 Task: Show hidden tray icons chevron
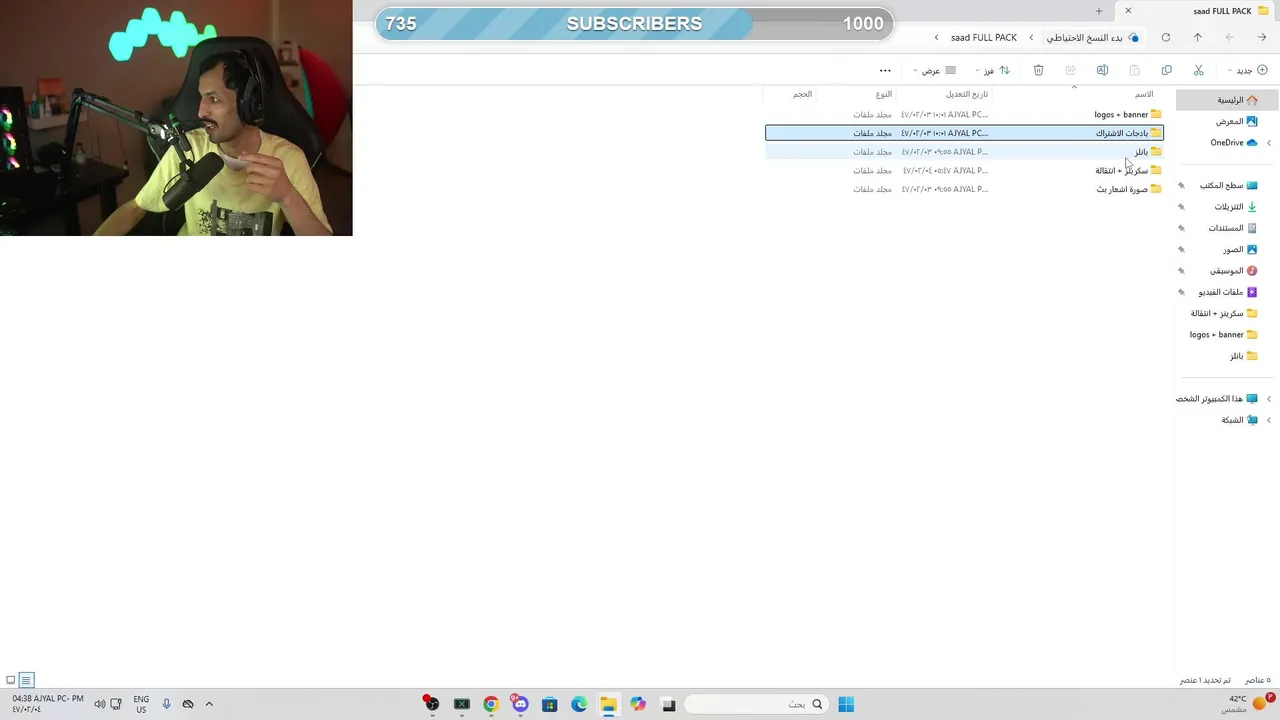[x=209, y=704]
